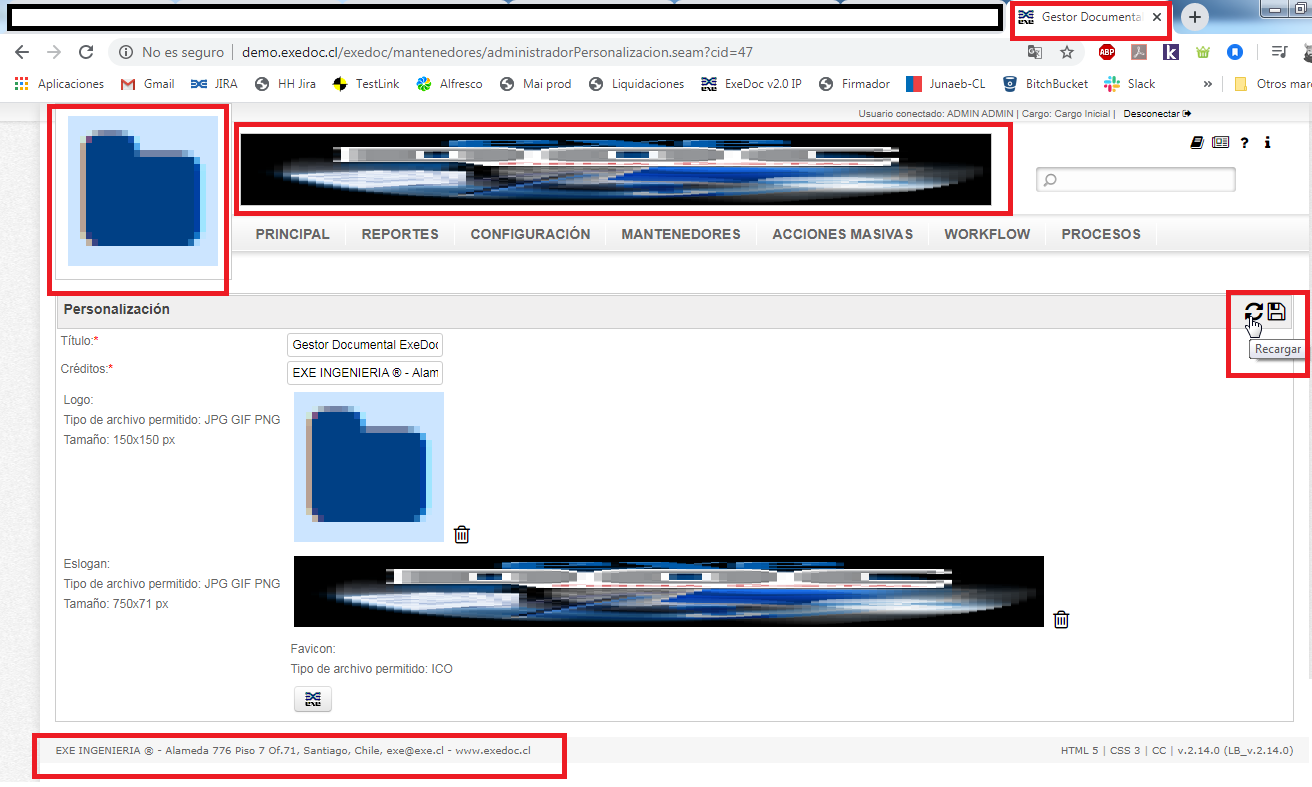This screenshot has height=787, width=1312.
Task: Open the REPORTES menu
Action: point(400,234)
